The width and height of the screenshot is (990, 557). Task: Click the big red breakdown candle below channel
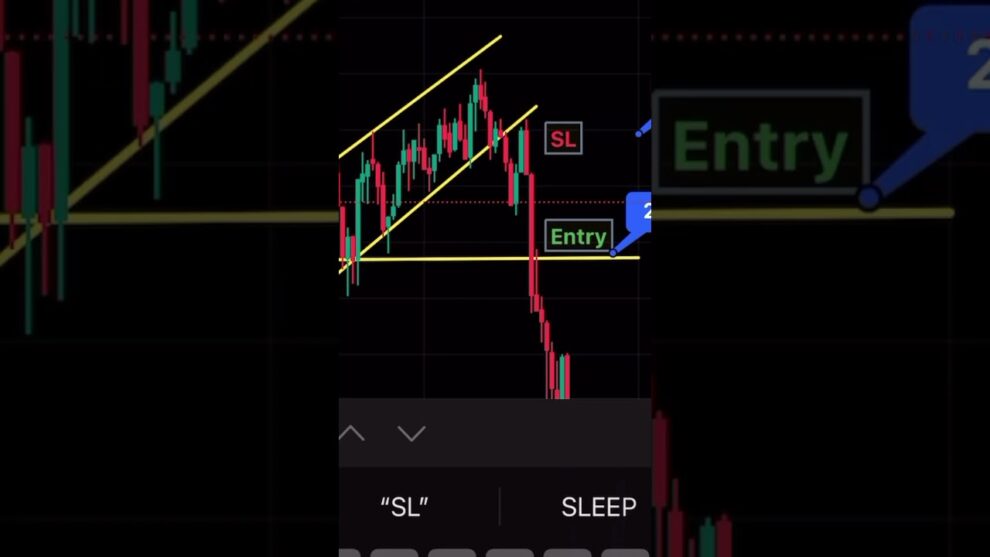click(533, 235)
